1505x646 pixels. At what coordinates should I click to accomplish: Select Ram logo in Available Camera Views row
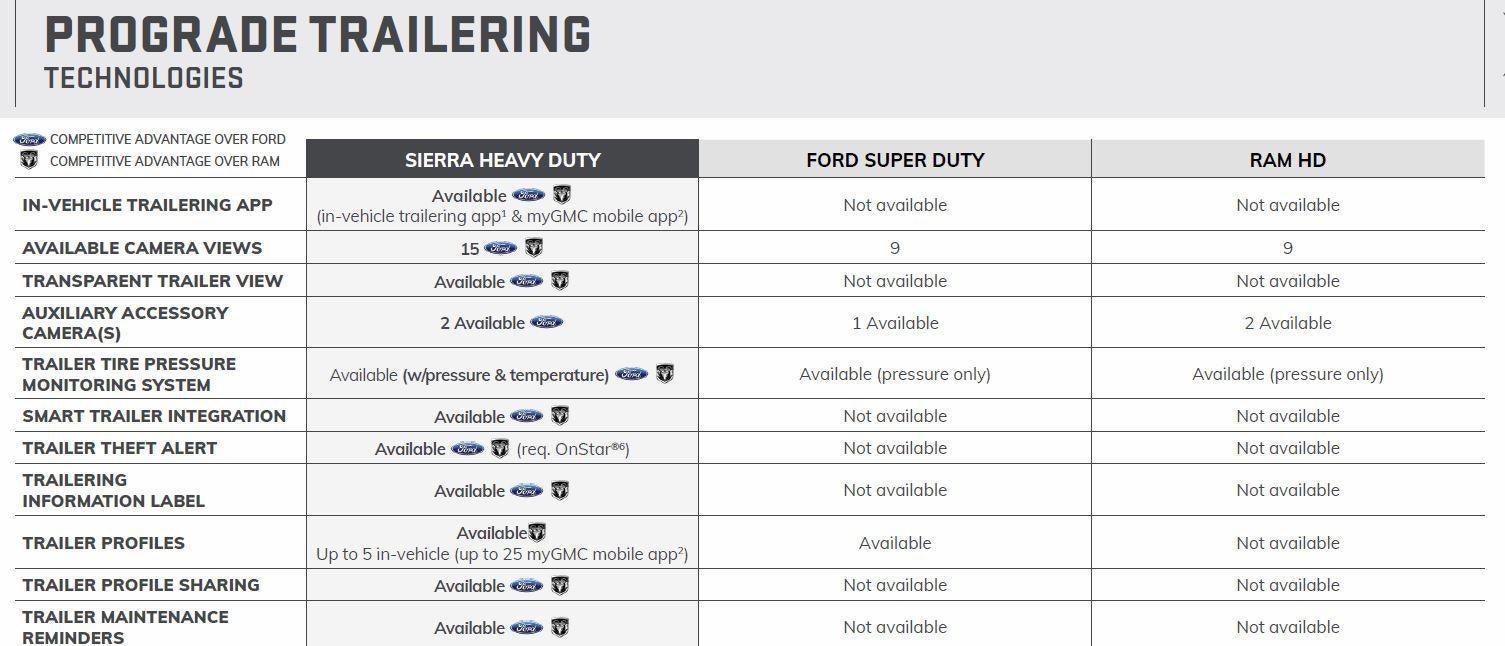[534, 247]
